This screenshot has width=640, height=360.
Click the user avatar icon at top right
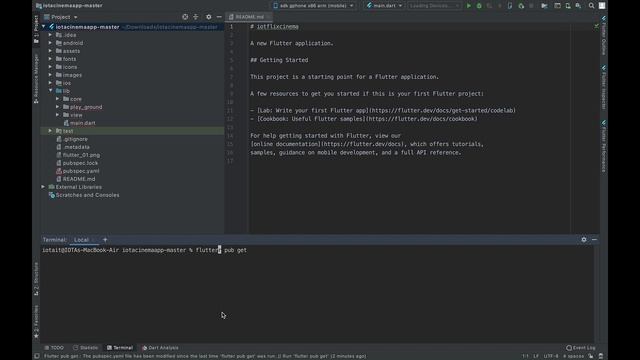pos(602,6)
